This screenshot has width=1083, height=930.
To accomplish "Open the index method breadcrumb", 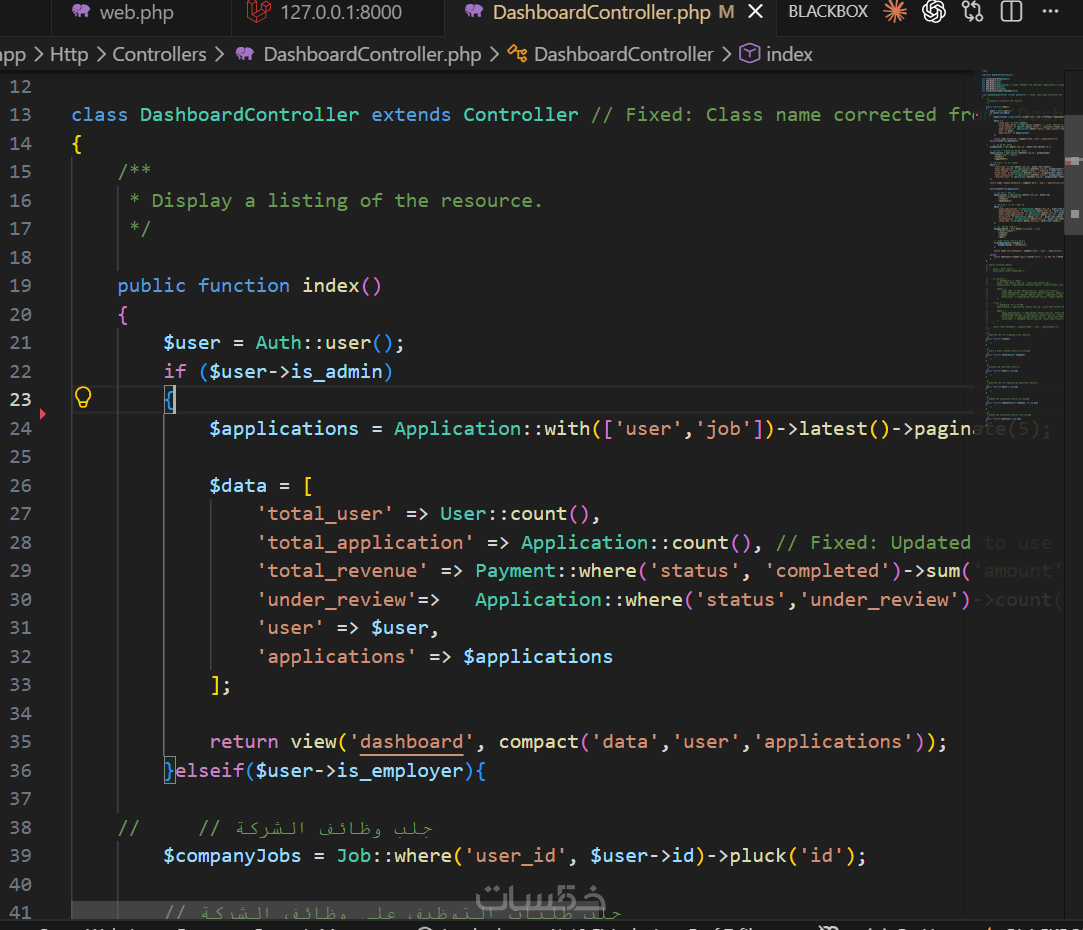I will [789, 55].
